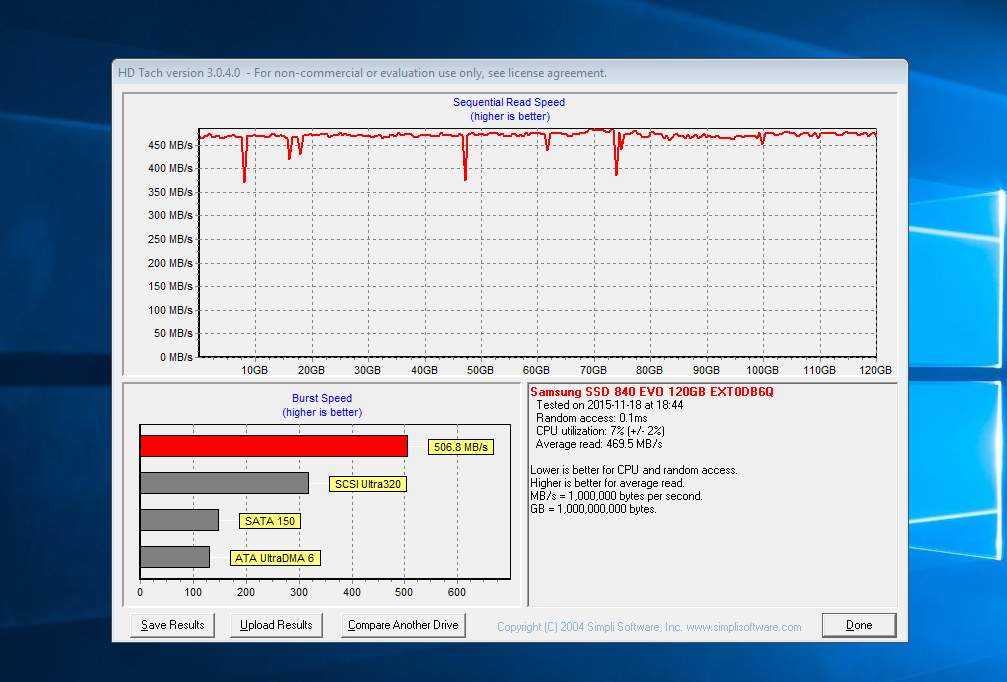Click the "CPU utilization: 7% (+/- 2%)" result

pos(600,431)
